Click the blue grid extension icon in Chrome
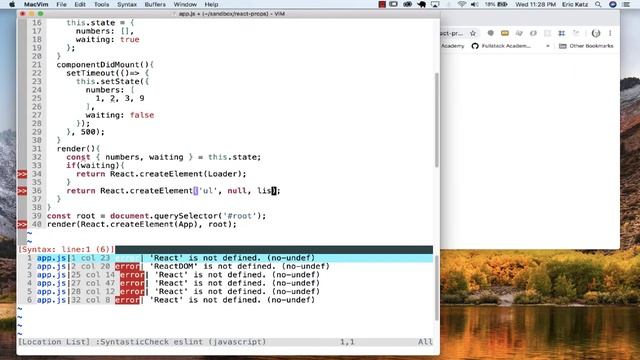The width and height of the screenshot is (640, 360). tap(562, 33)
